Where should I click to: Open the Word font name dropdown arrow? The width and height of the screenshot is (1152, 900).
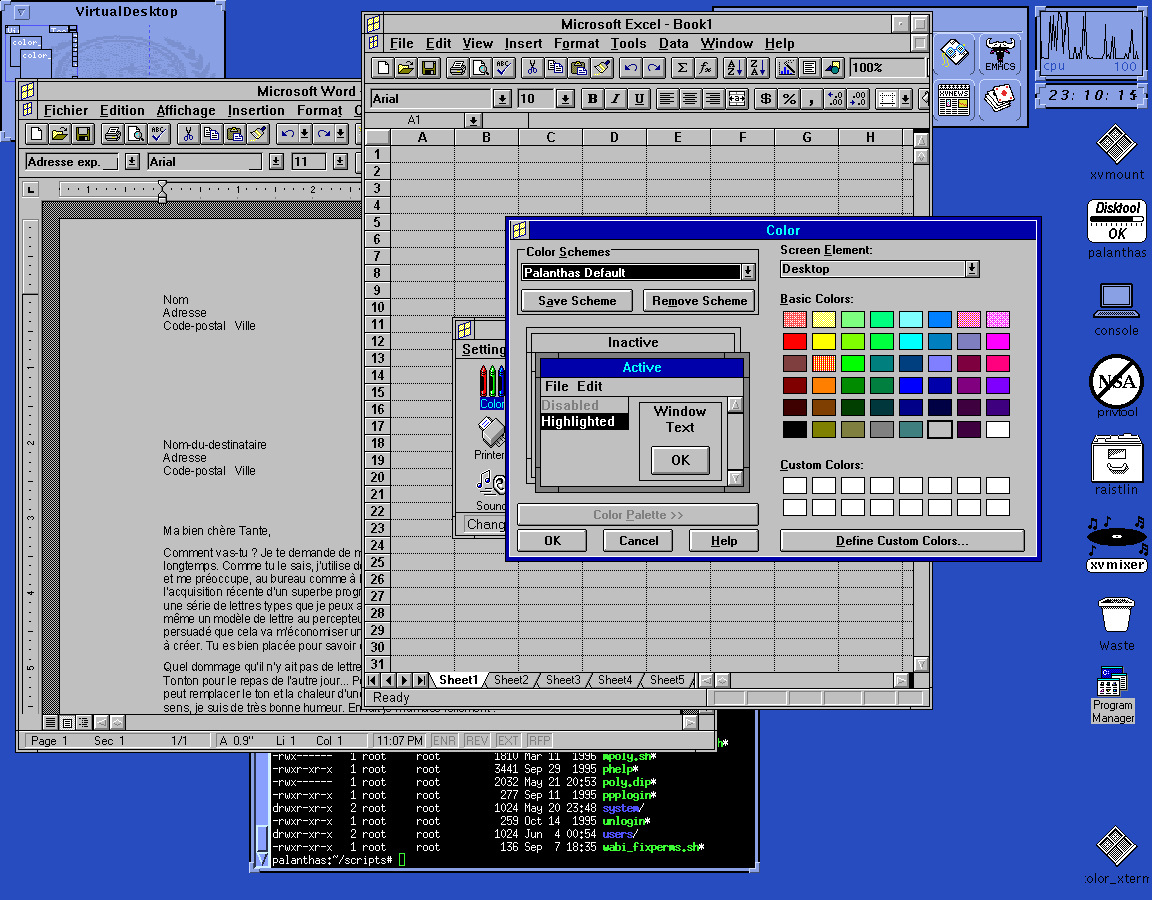pyautogui.click(x=276, y=162)
